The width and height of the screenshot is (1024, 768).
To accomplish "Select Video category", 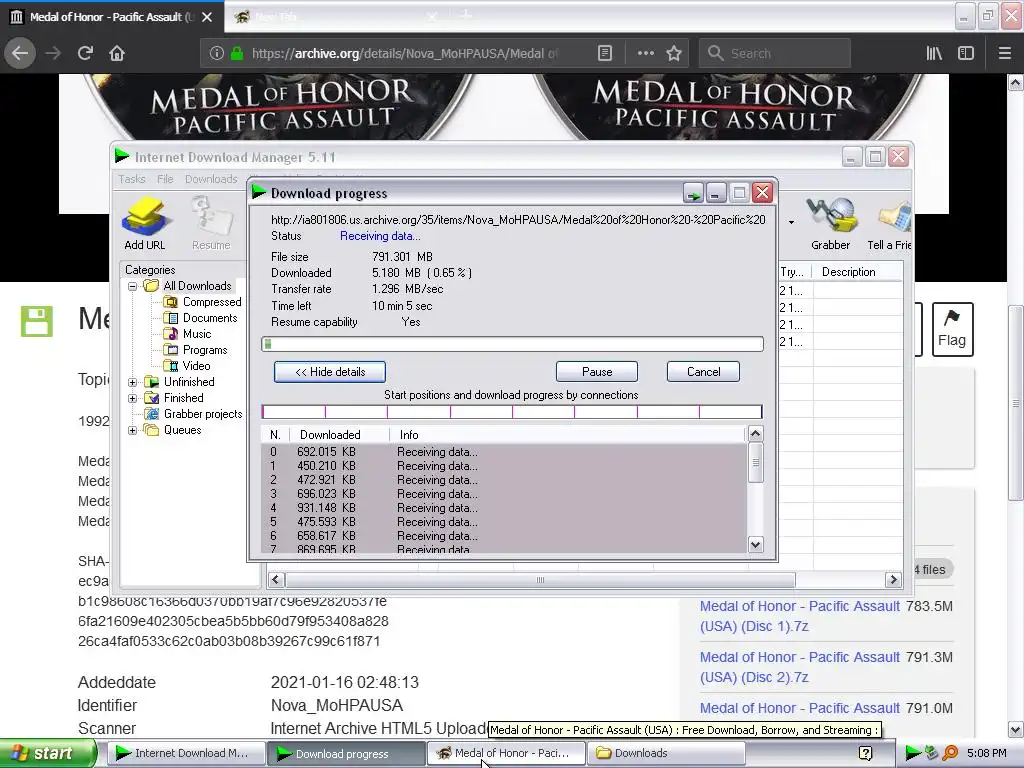I will click(x=187, y=366).
